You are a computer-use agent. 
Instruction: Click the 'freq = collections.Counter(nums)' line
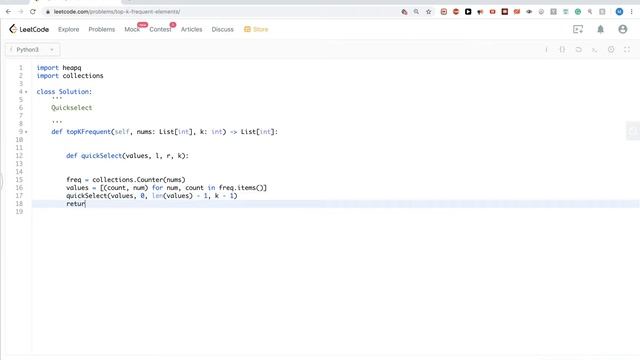click(x=126, y=180)
